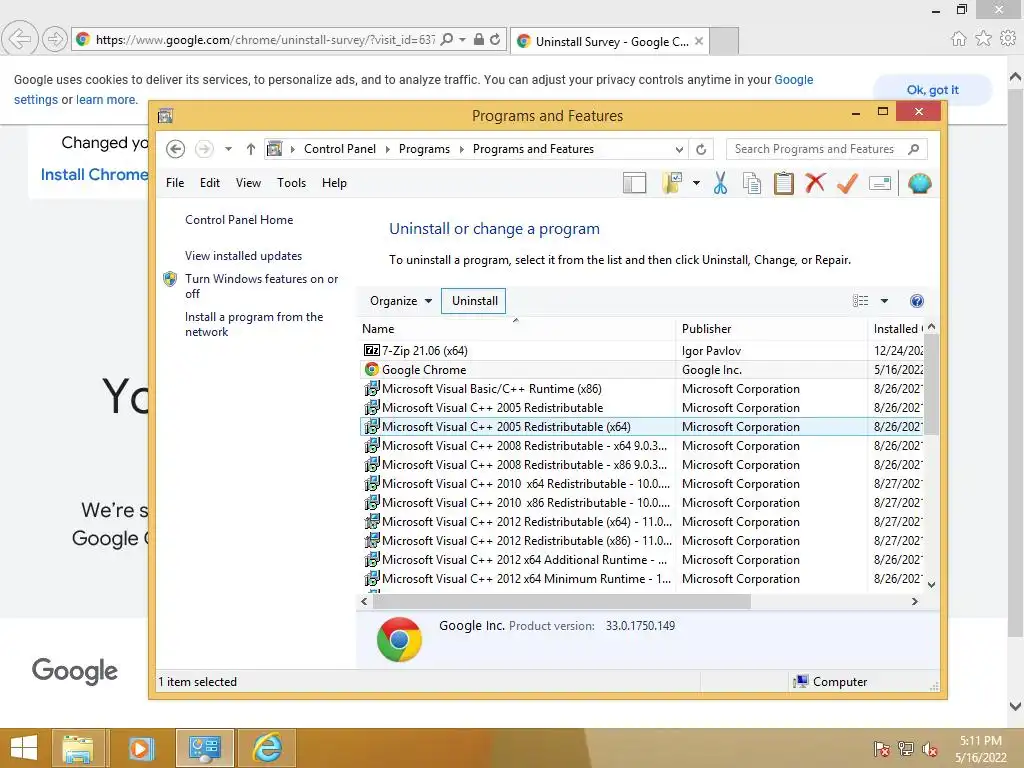Click the globe shell icon in toolbar
This screenshot has height=768, width=1024.
tap(919, 184)
